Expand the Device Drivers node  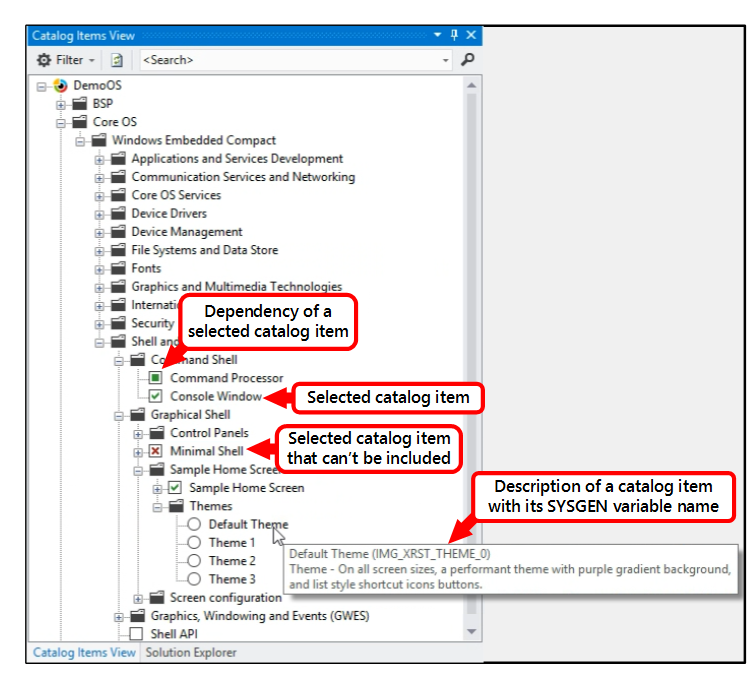[99, 215]
